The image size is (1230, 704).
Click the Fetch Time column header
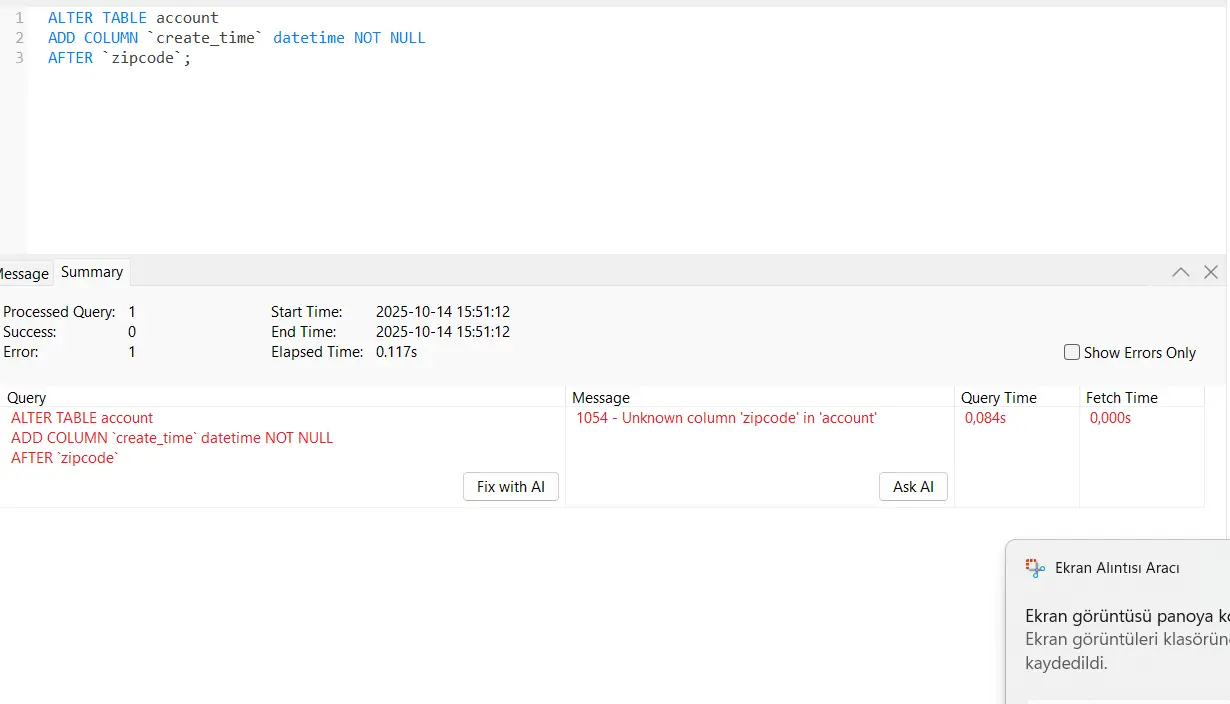[x=1121, y=397]
